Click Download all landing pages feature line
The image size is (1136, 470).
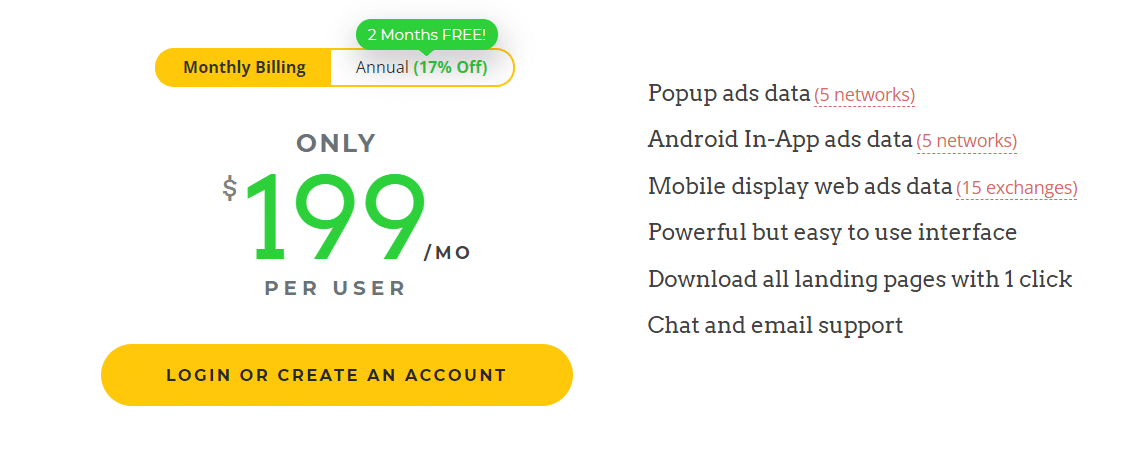click(x=860, y=279)
